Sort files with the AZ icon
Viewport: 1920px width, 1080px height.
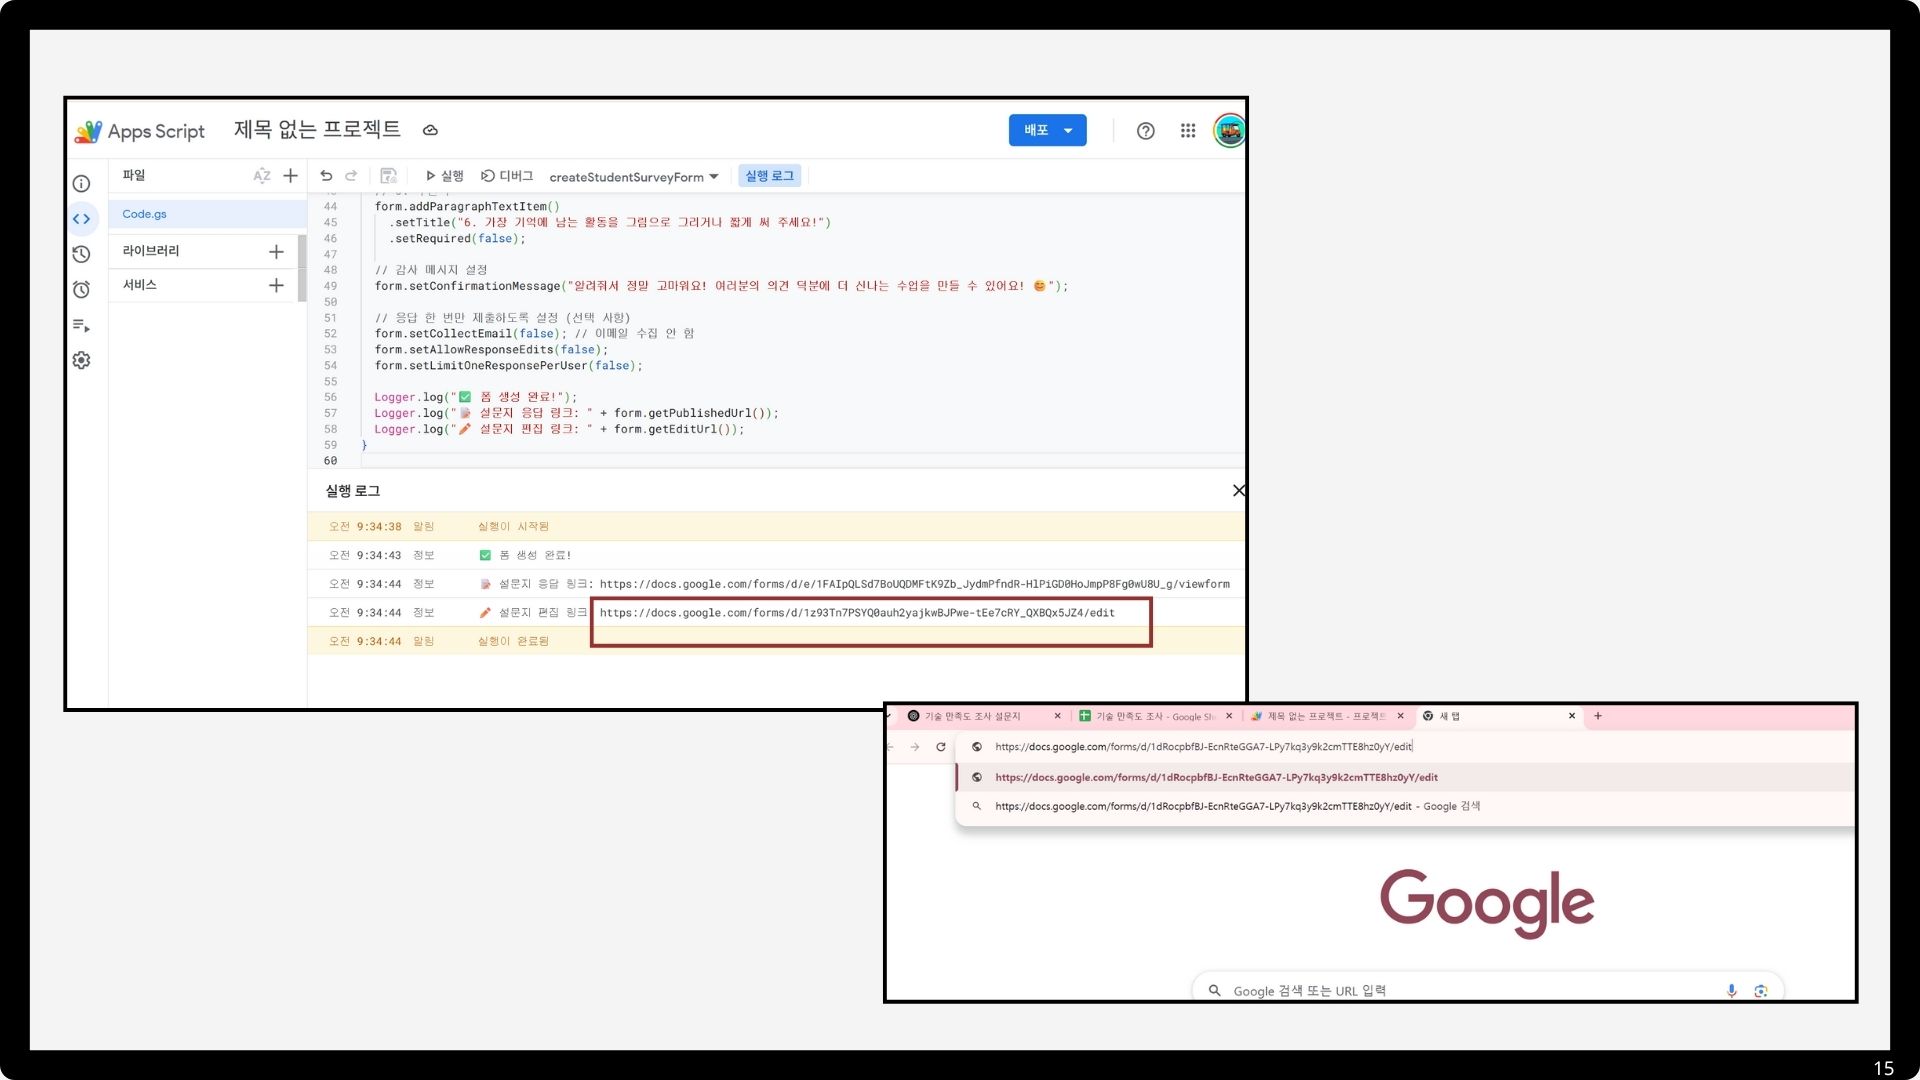click(262, 176)
